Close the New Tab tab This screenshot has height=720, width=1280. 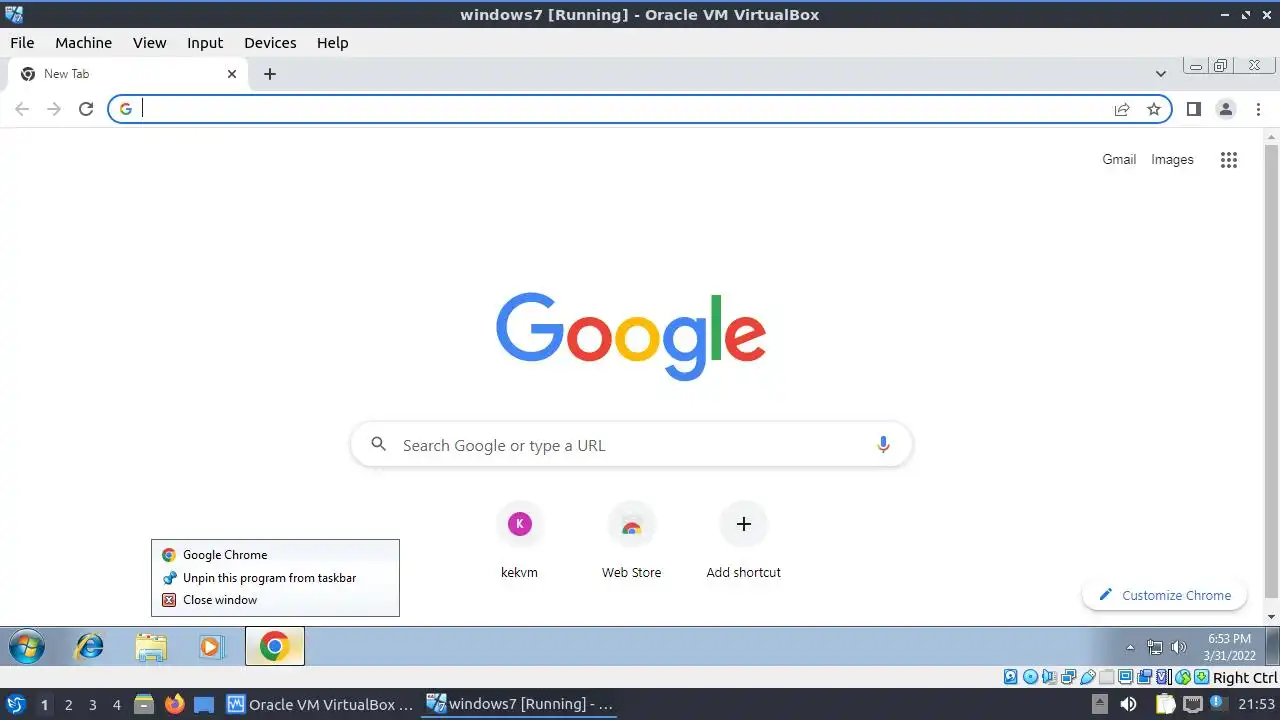click(x=232, y=74)
